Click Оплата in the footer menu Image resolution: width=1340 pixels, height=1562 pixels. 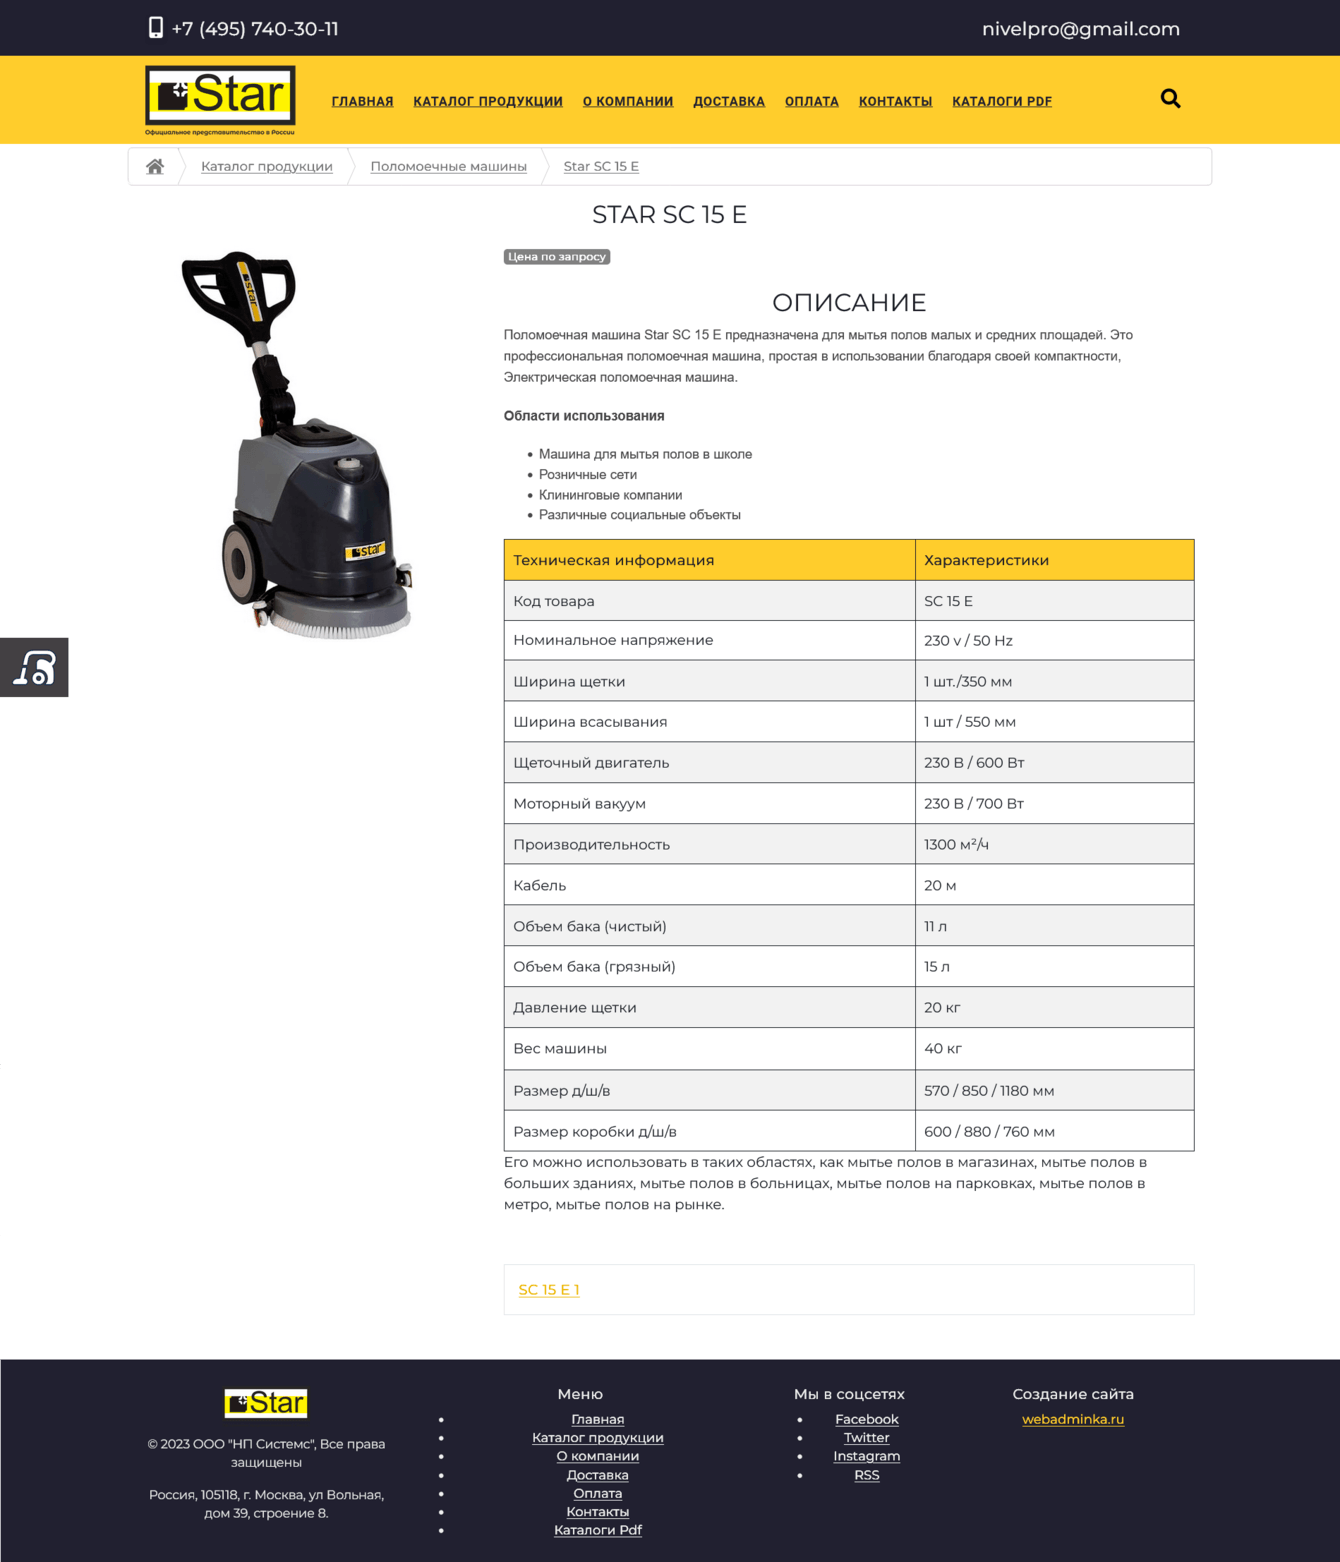(598, 1493)
